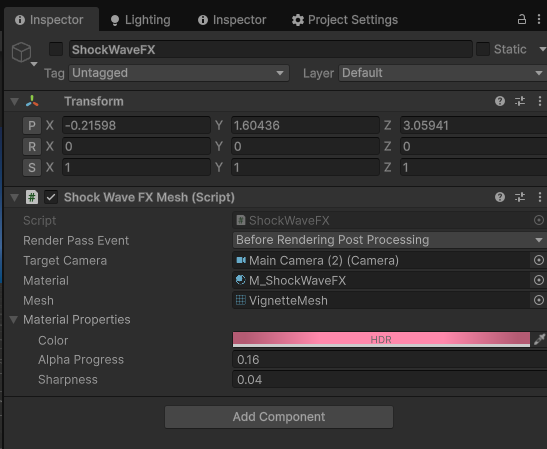This screenshot has height=449, width=547.
Task: Click the M_ShockWaveFX material reference
Action: point(381,280)
